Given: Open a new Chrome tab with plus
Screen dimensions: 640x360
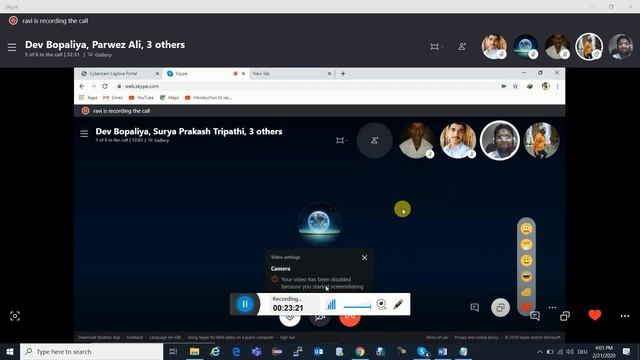Looking at the screenshot, I should [x=343, y=73].
